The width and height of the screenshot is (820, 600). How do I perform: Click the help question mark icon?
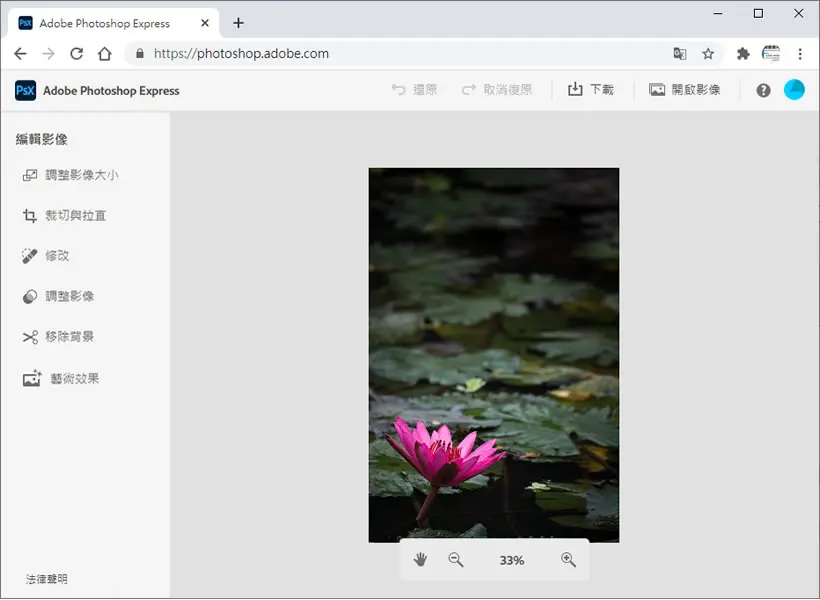763,90
